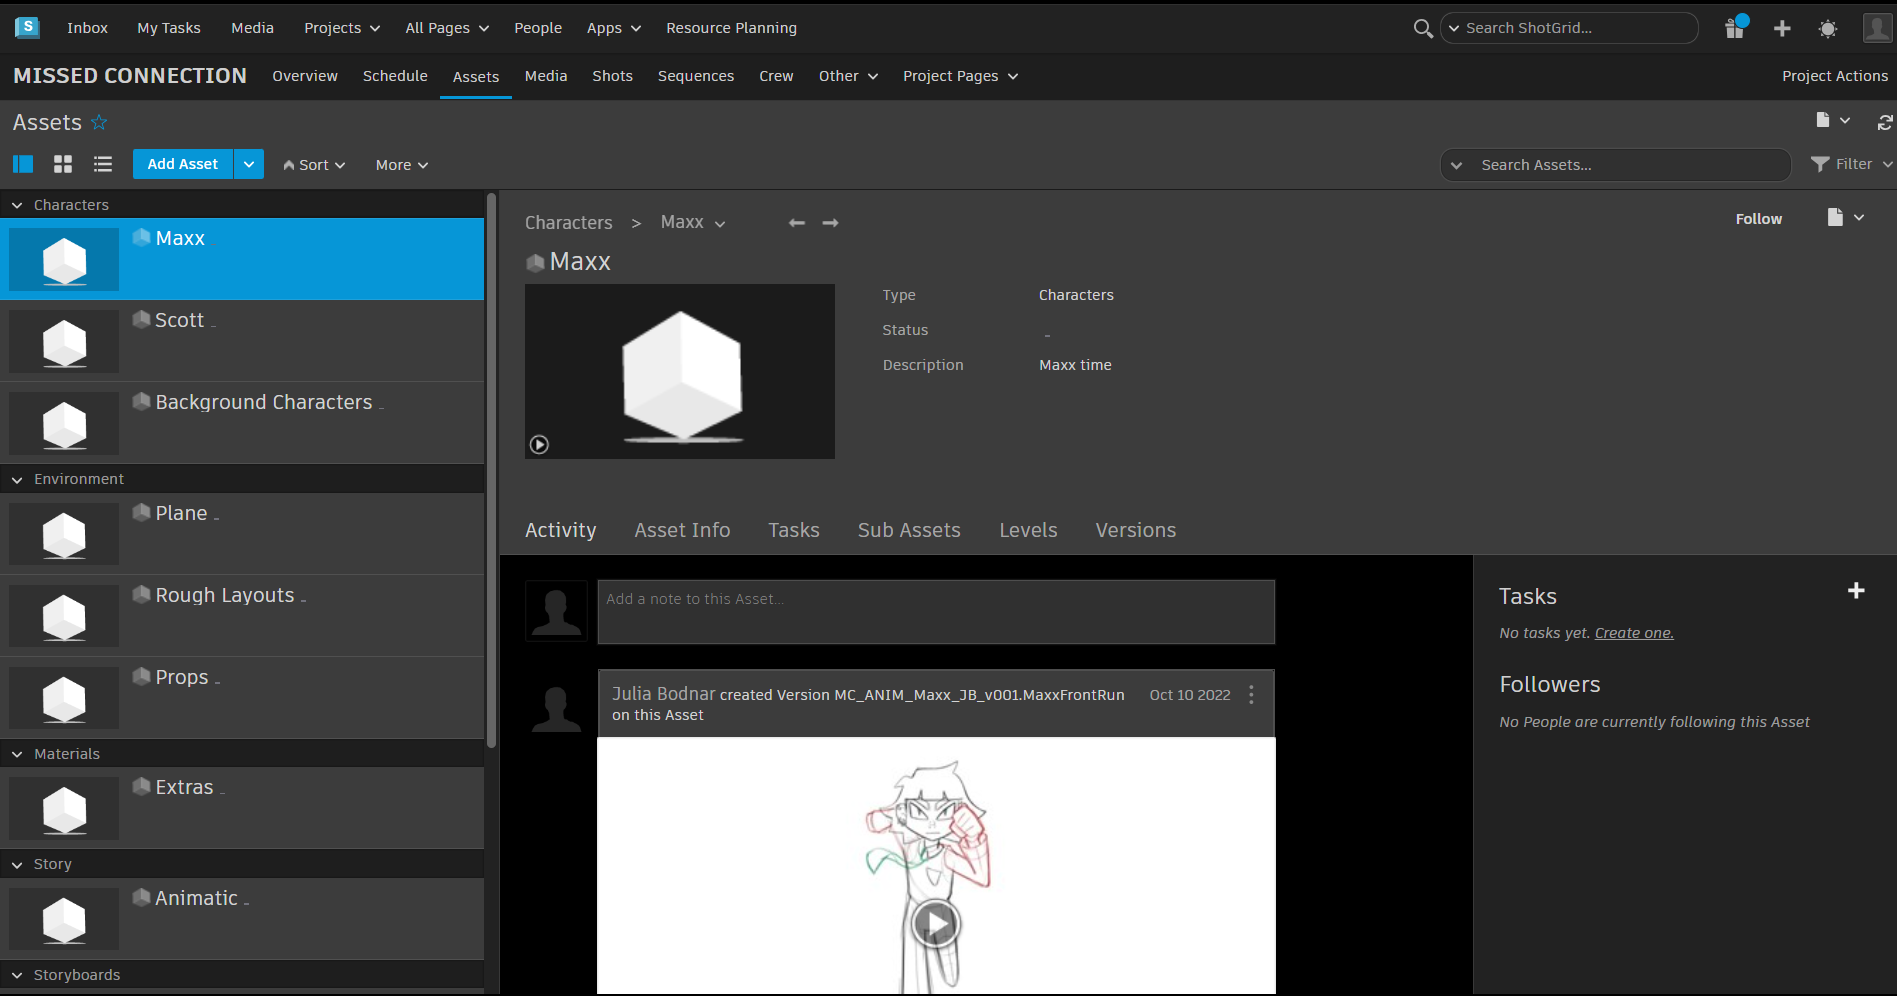Open the Project Pages dropdown
The height and width of the screenshot is (996, 1897).
(x=960, y=76)
